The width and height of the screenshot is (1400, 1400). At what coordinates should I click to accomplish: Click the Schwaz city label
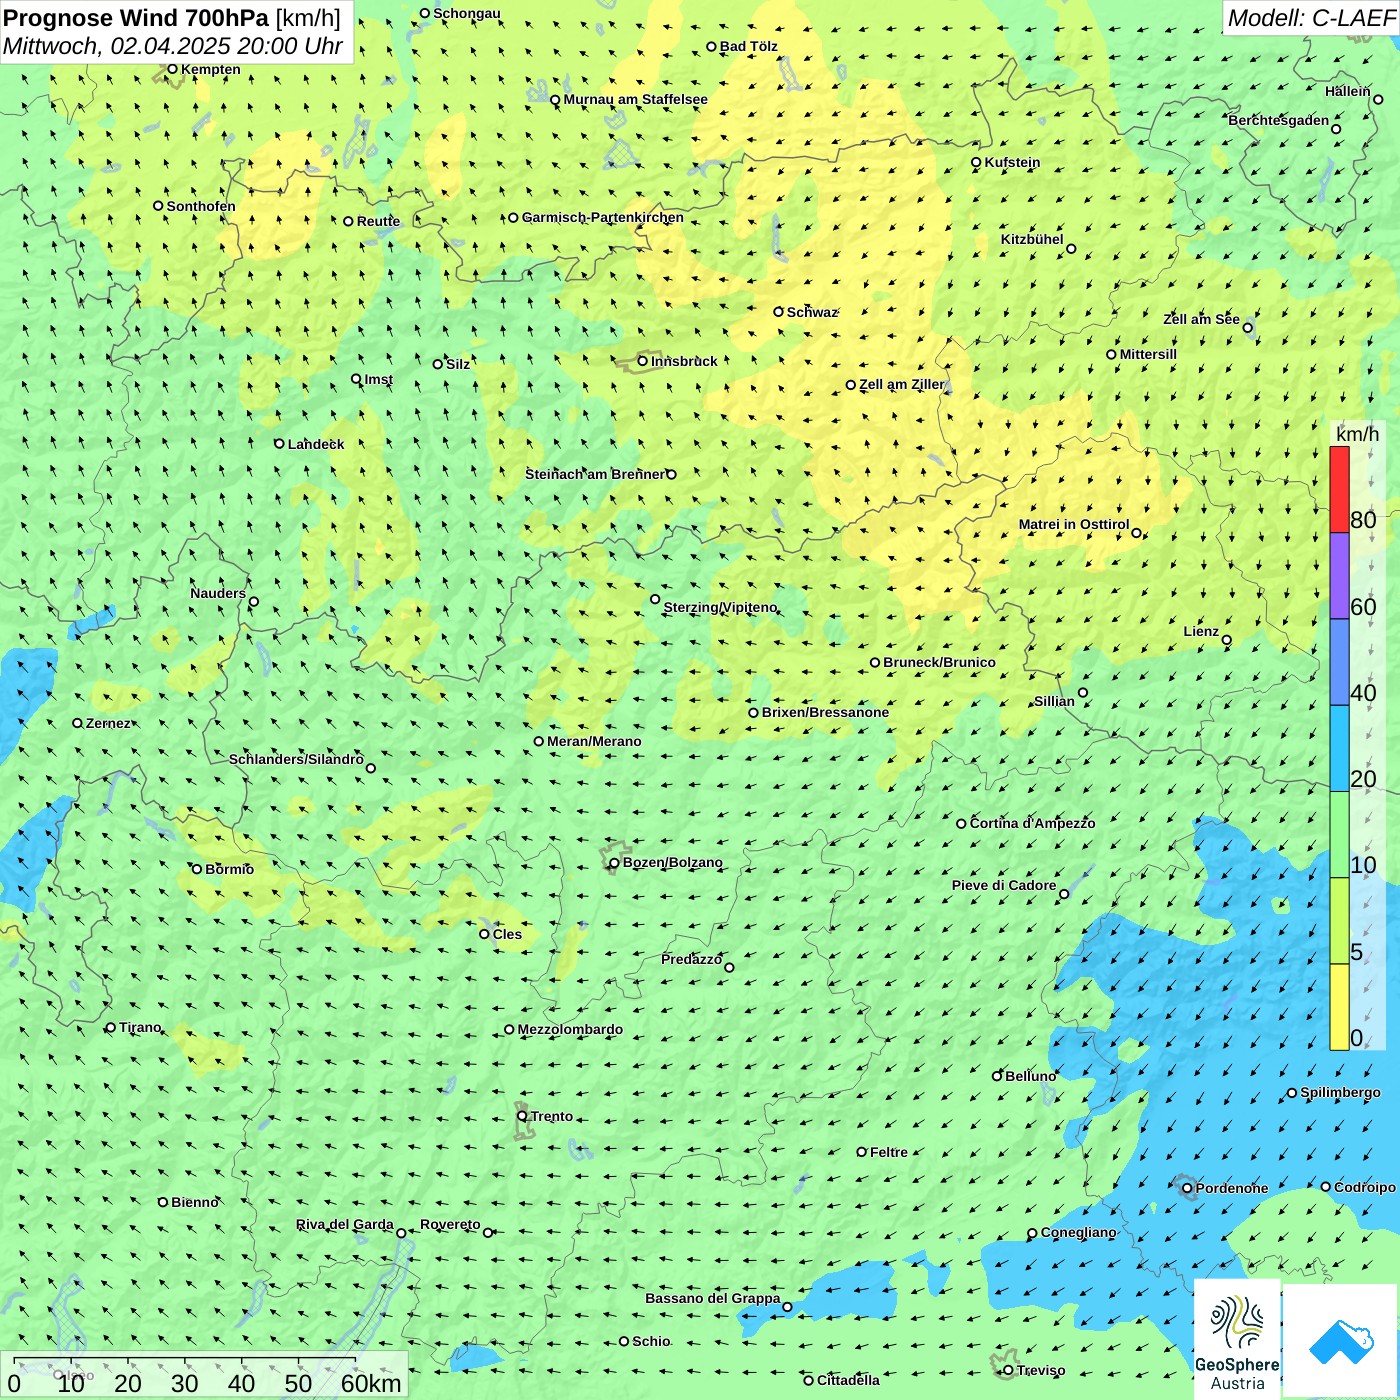(812, 312)
